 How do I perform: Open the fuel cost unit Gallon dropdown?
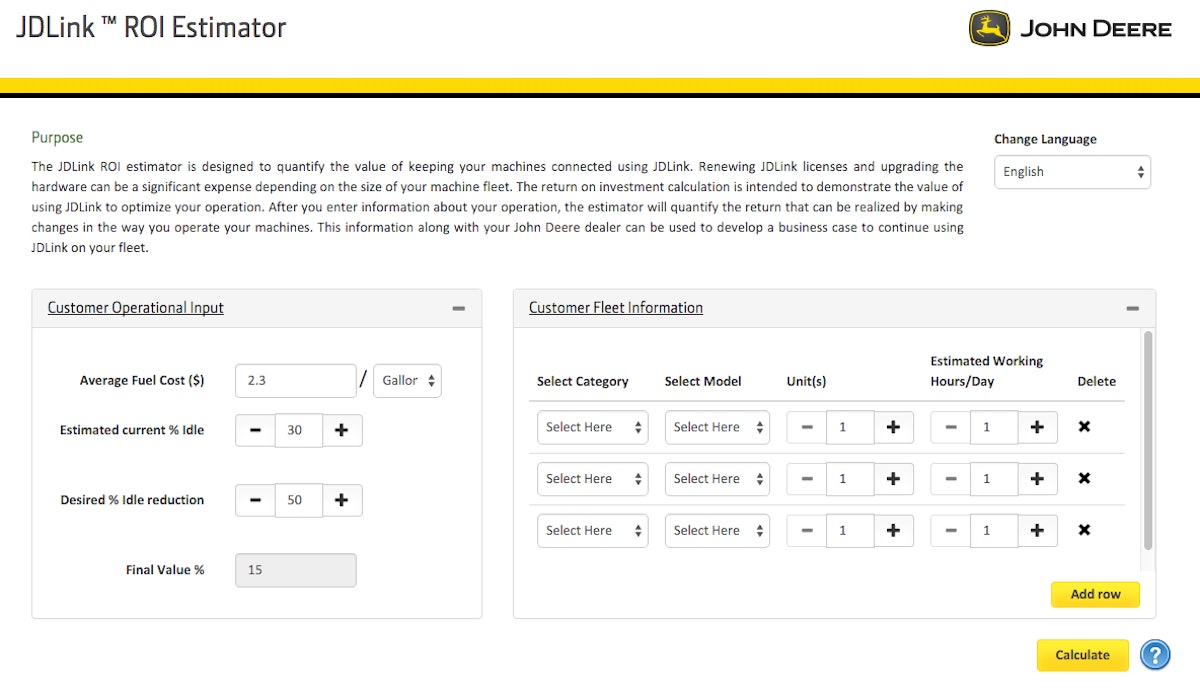(407, 380)
